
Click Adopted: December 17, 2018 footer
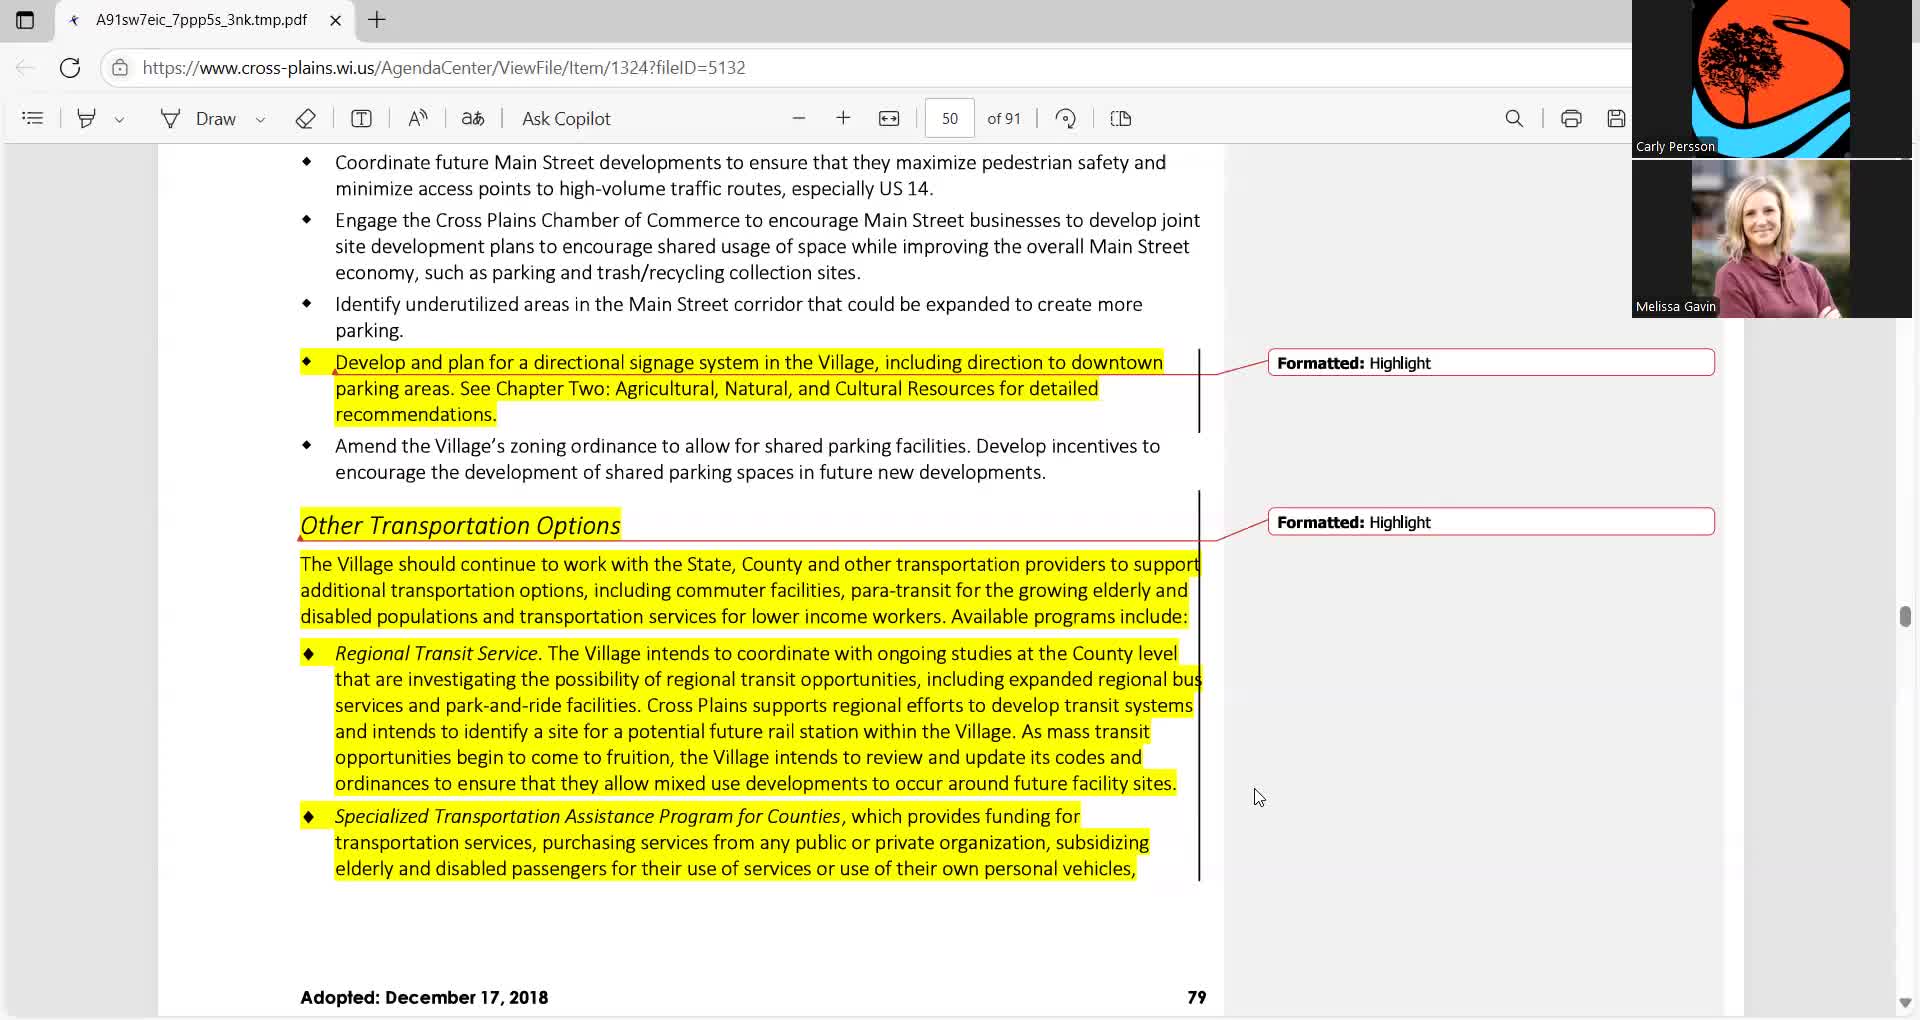click(x=424, y=997)
